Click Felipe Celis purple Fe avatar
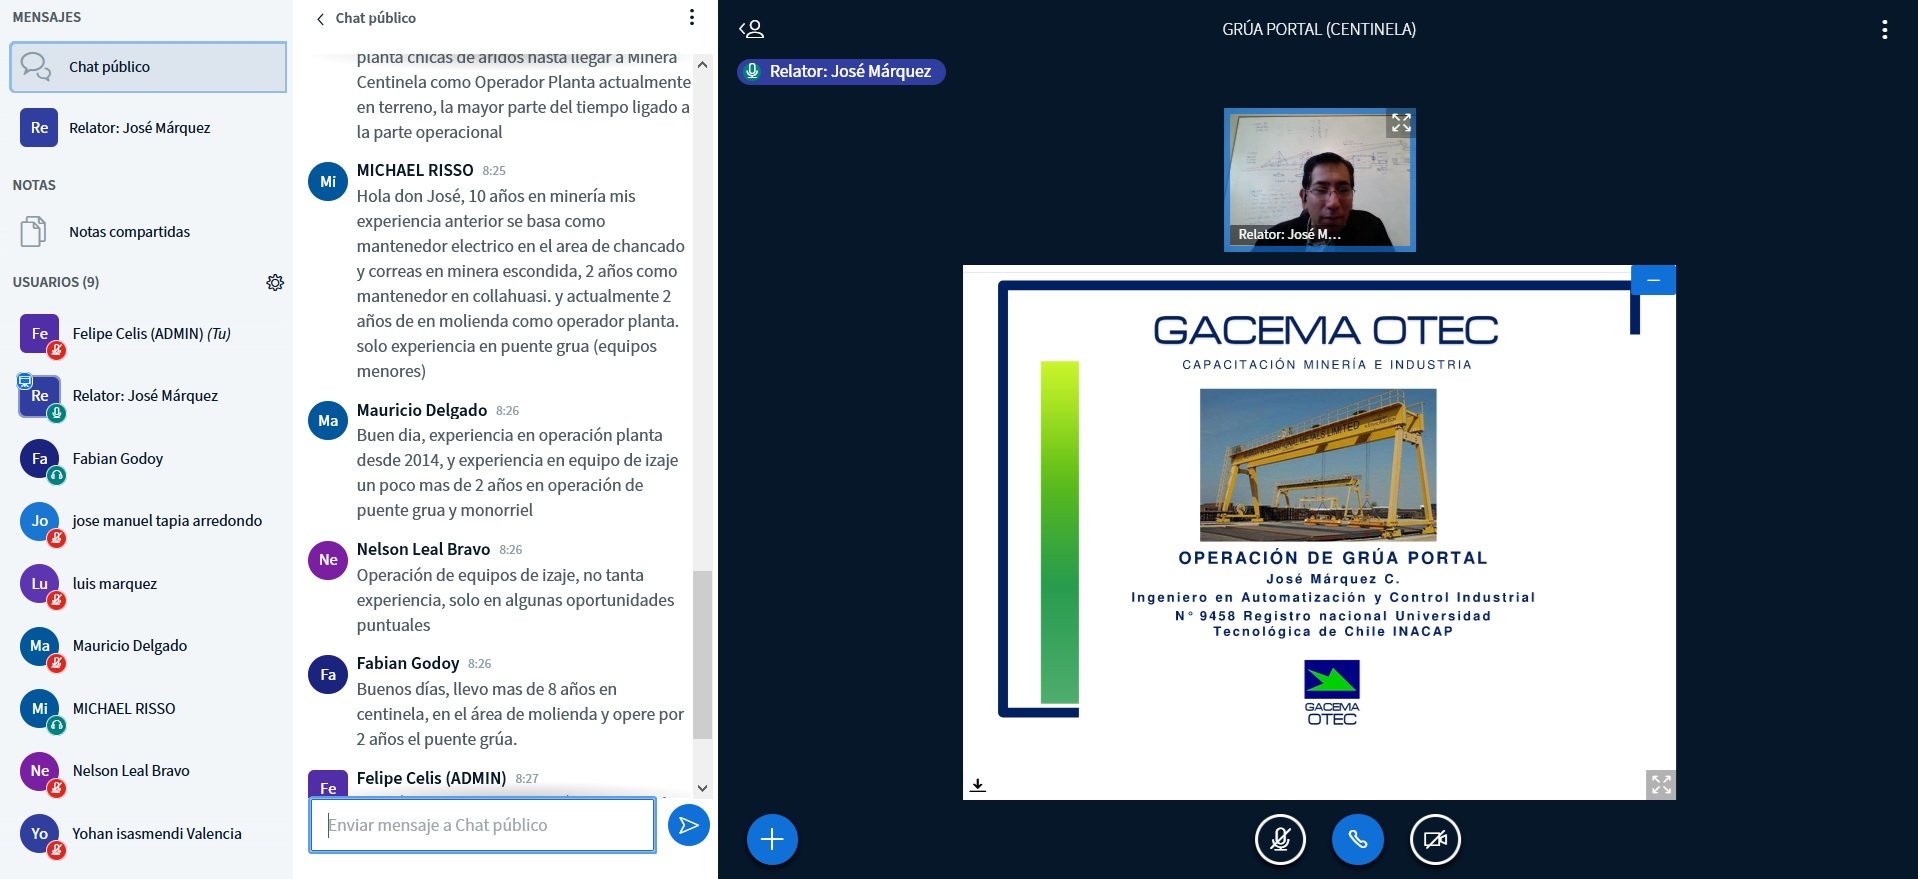This screenshot has height=879, width=1918. click(x=39, y=334)
